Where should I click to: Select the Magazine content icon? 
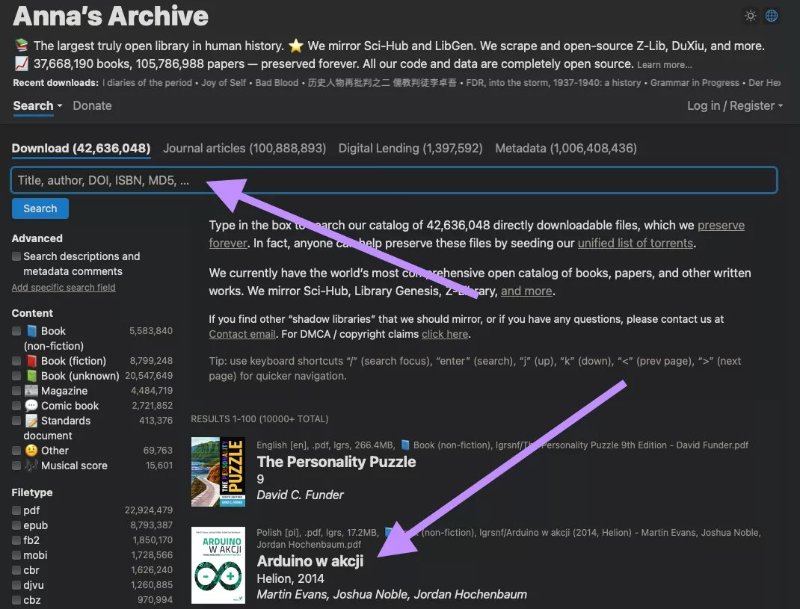[x=31, y=390]
